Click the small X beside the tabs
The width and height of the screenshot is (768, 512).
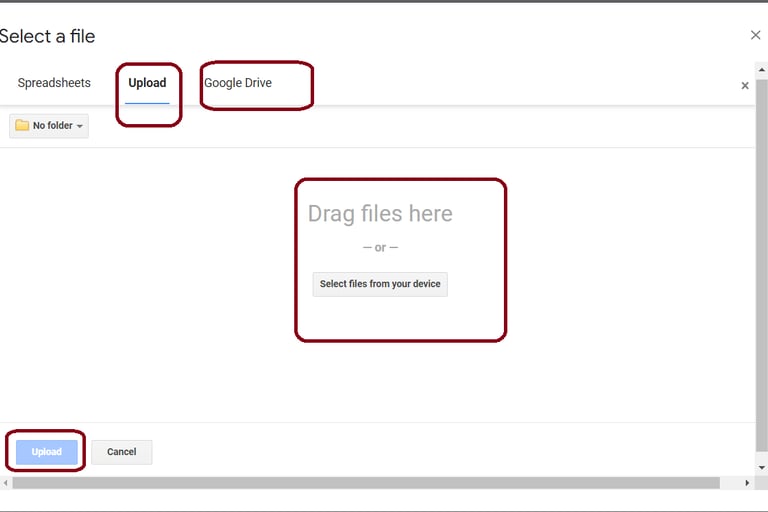click(745, 86)
